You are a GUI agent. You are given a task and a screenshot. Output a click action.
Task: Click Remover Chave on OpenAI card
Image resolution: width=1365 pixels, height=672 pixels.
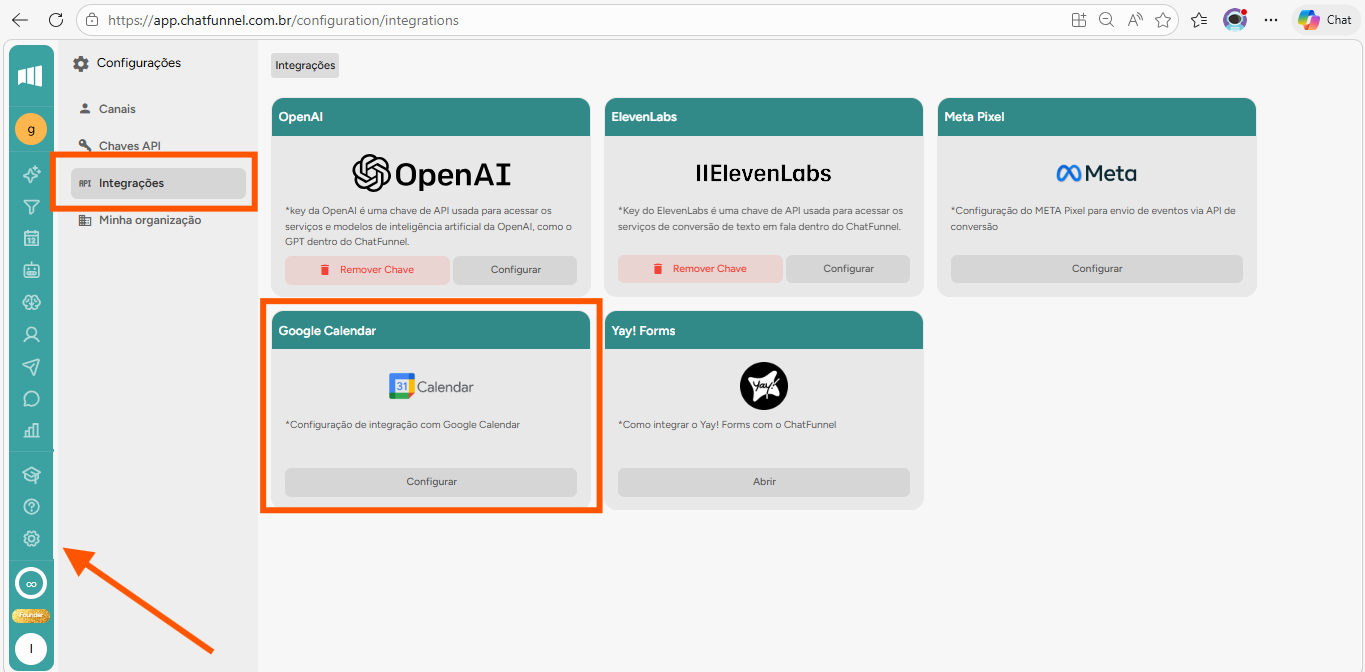click(367, 269)
